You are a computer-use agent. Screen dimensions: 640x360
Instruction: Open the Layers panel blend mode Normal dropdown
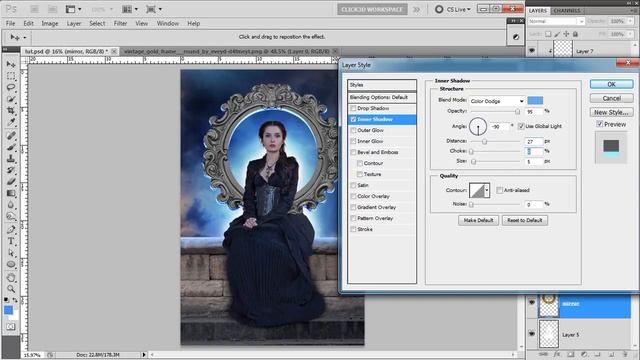click(x=556, y=21)
